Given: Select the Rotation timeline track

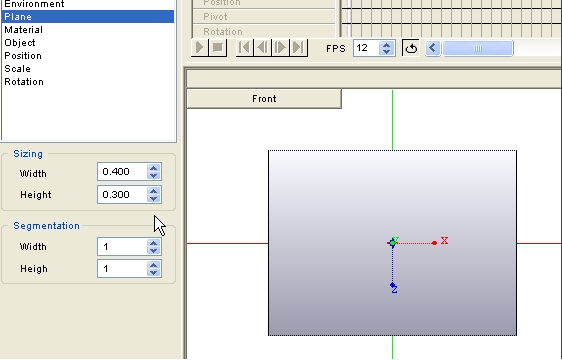Looking at the screenshot, I should pyautogui.click(x=264, y=32).
